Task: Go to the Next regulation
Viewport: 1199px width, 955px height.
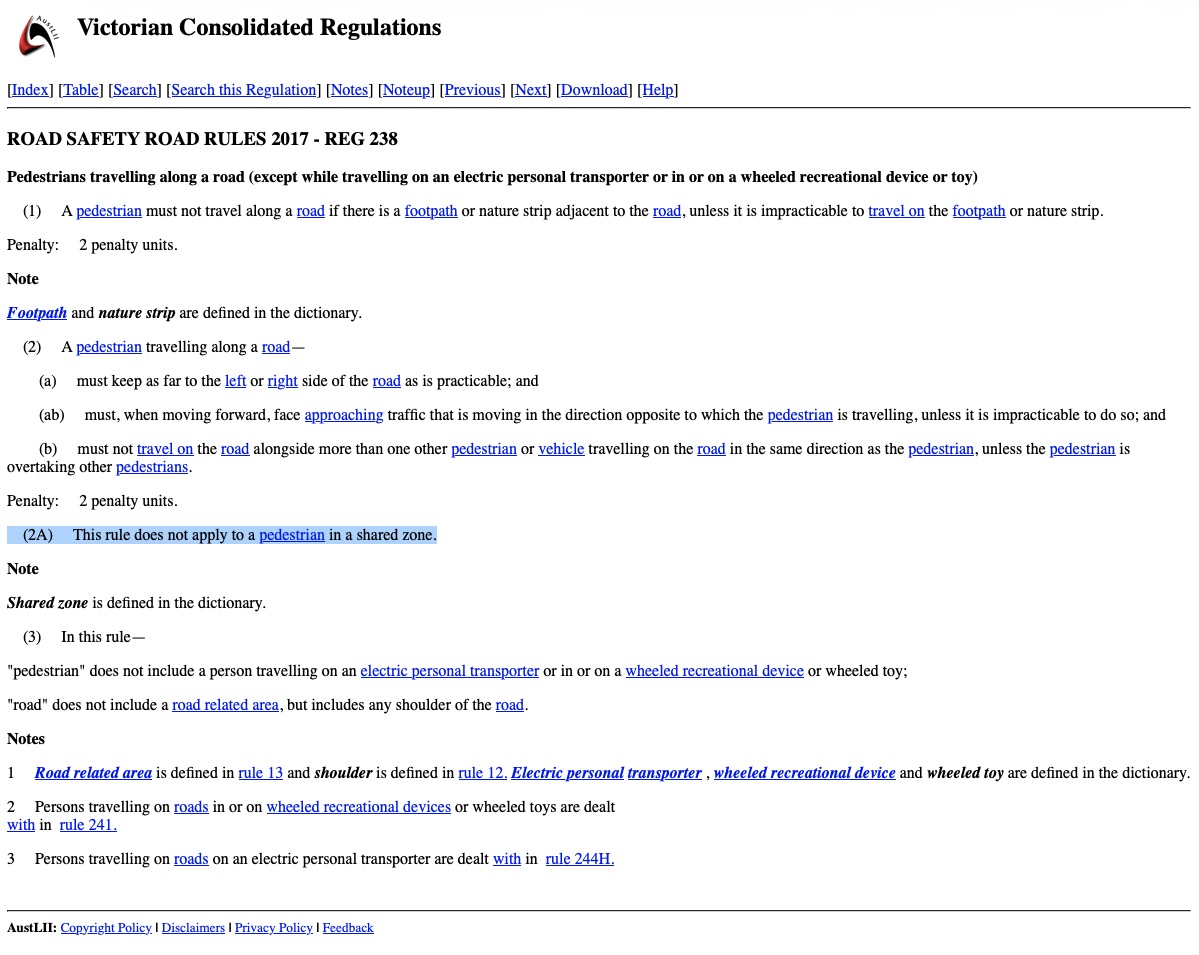Action: pos(531,90)
